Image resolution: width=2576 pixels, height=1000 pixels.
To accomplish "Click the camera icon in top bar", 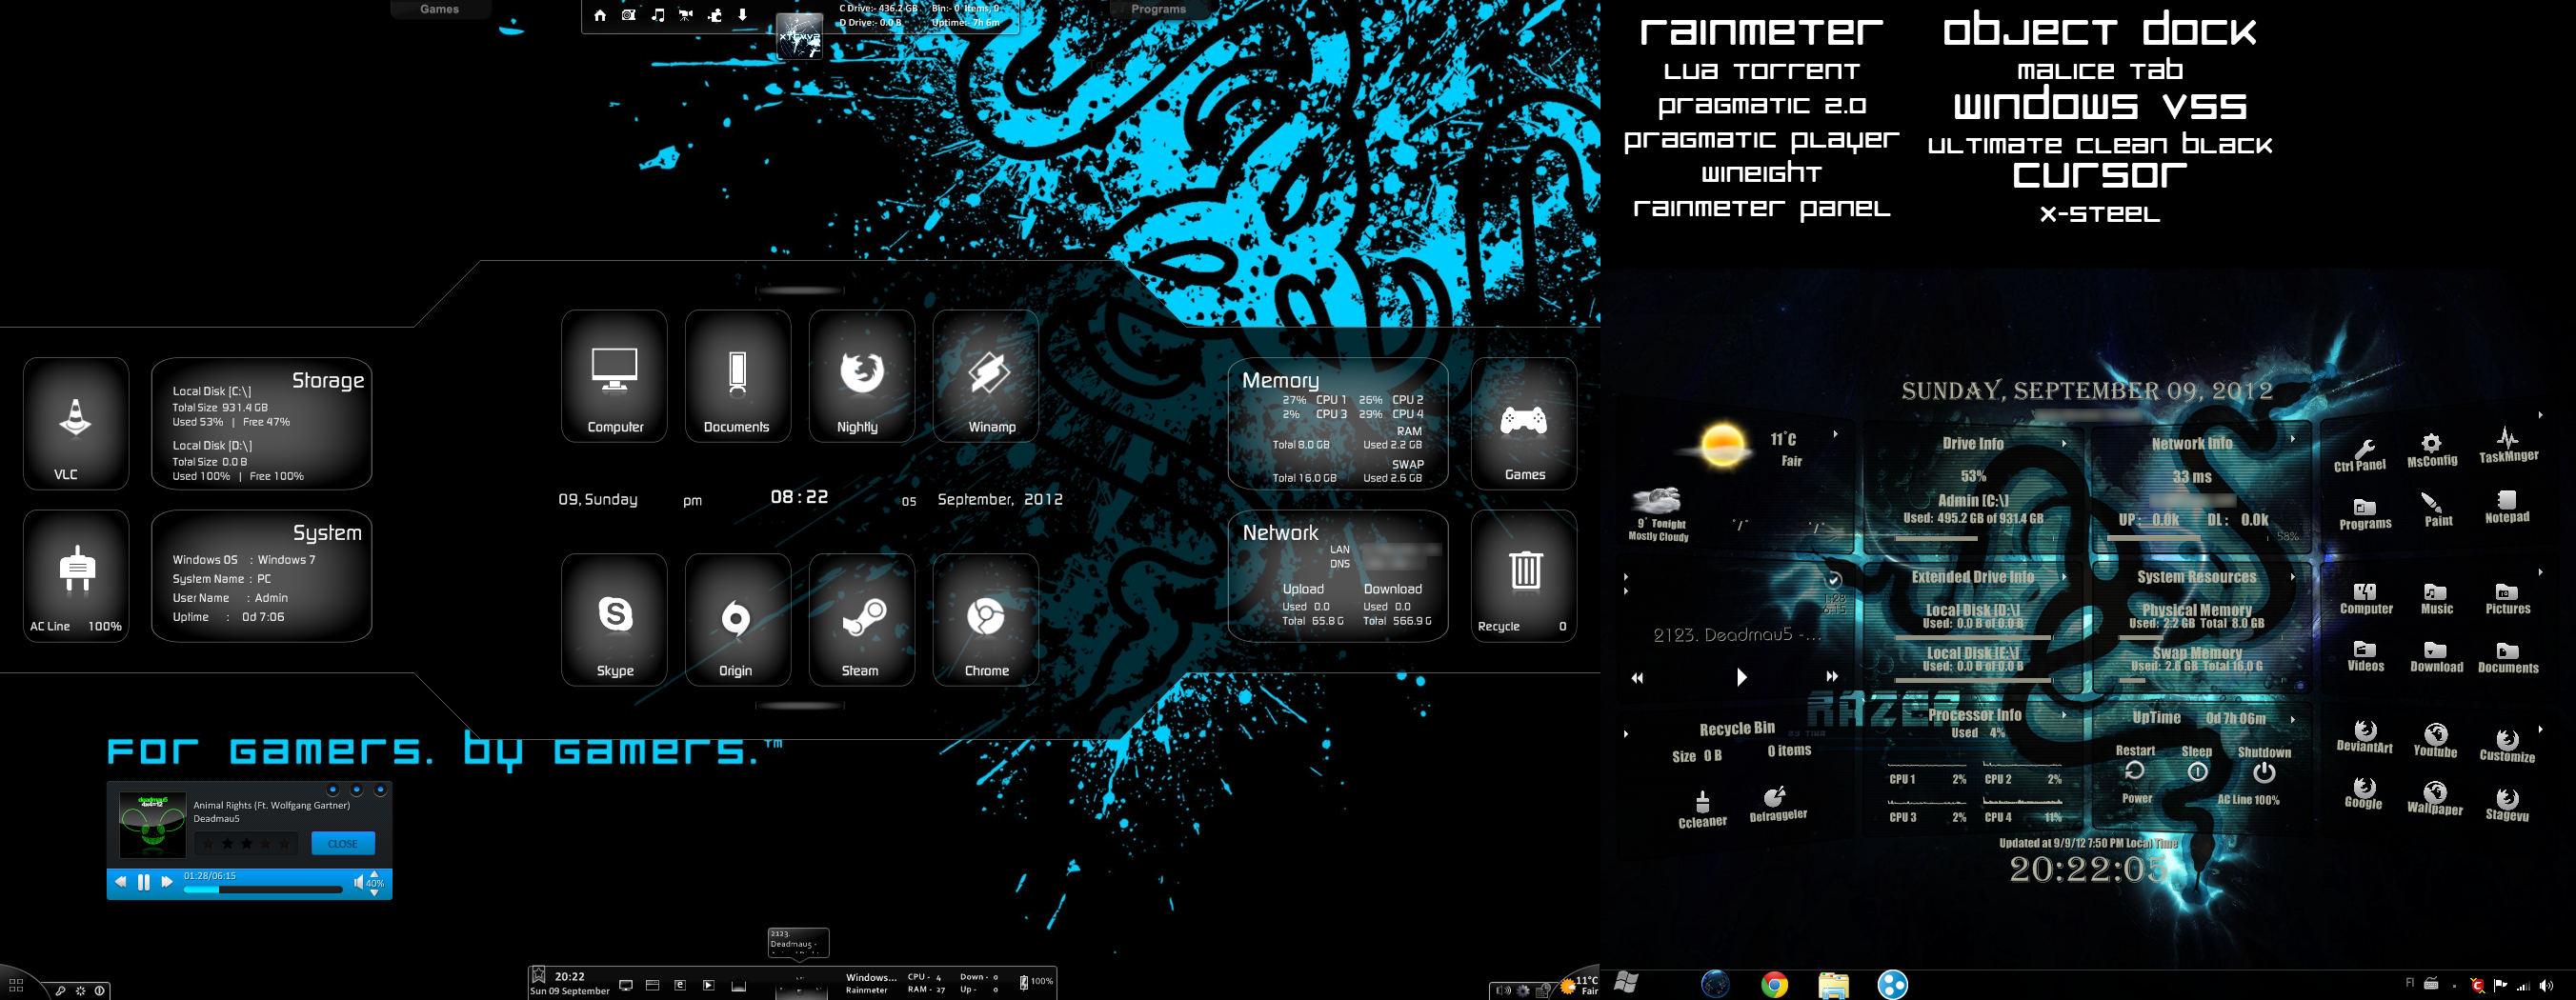I will tap(628, 15).
